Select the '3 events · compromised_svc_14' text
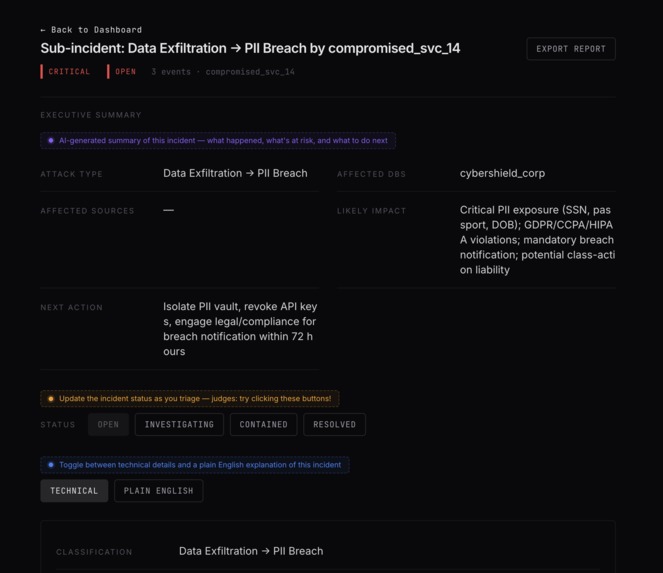Image resolution: width=663 pixels, height=573 pixels. point(223,72)
